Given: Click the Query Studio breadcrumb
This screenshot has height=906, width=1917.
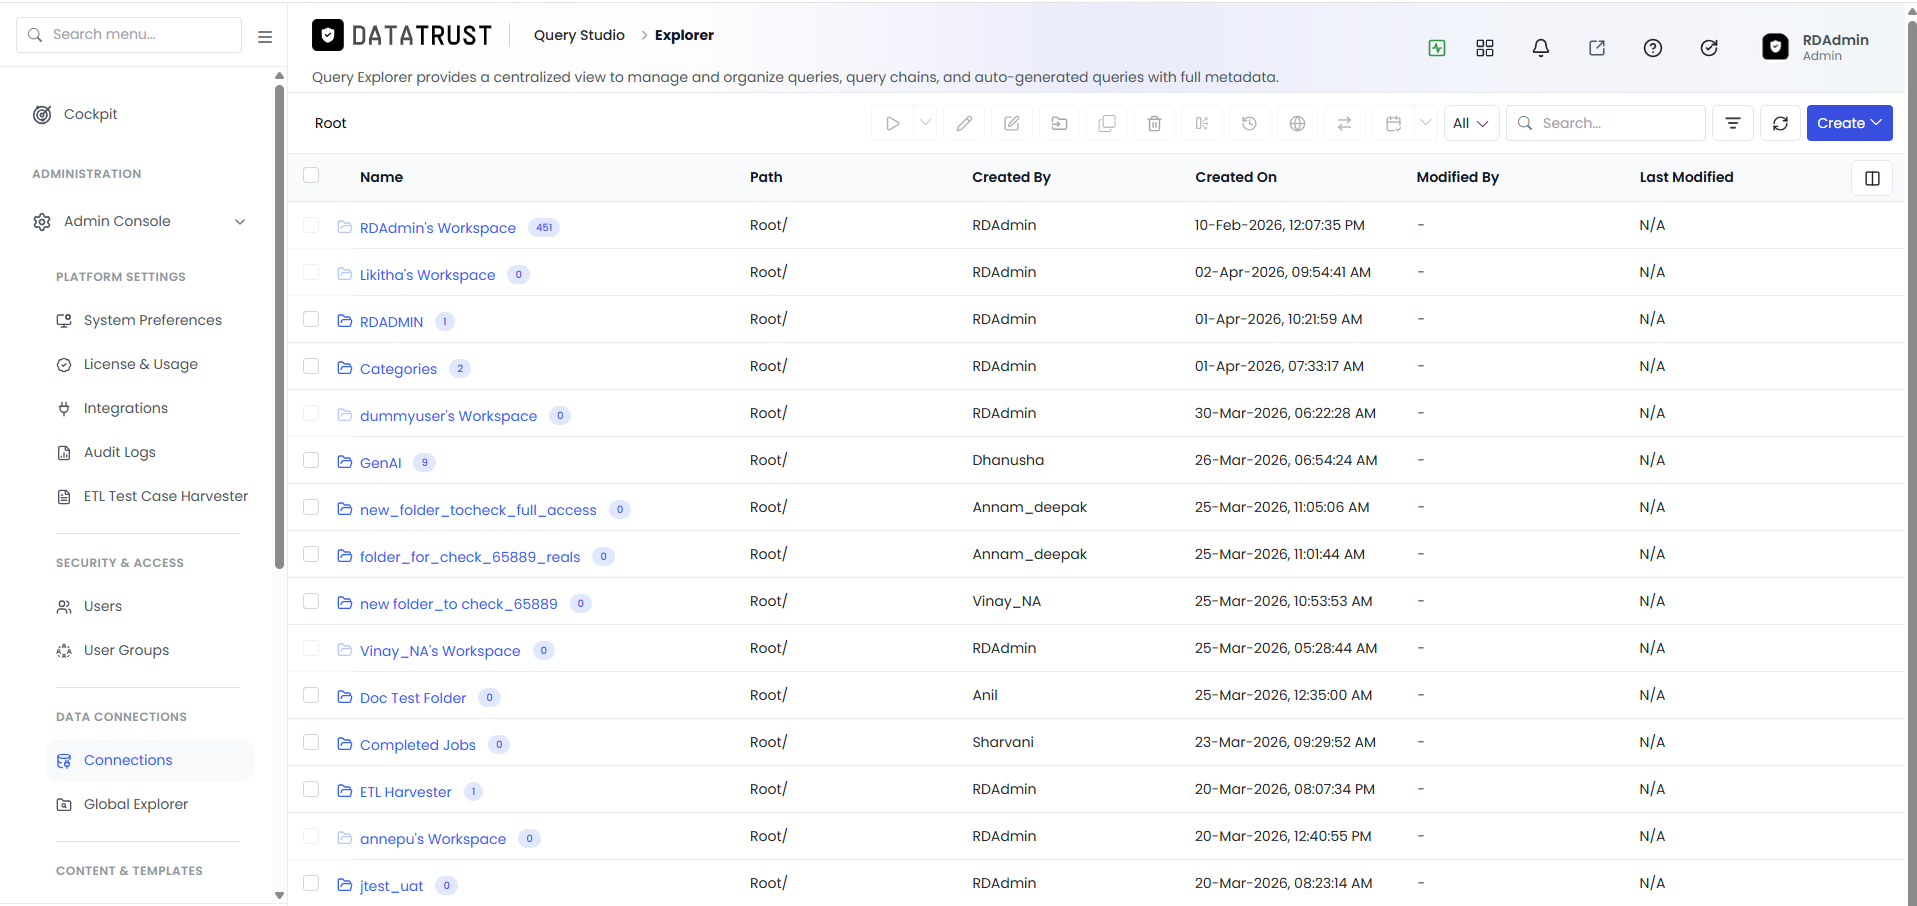Looking at the screenshot, I should click(579, 35).
